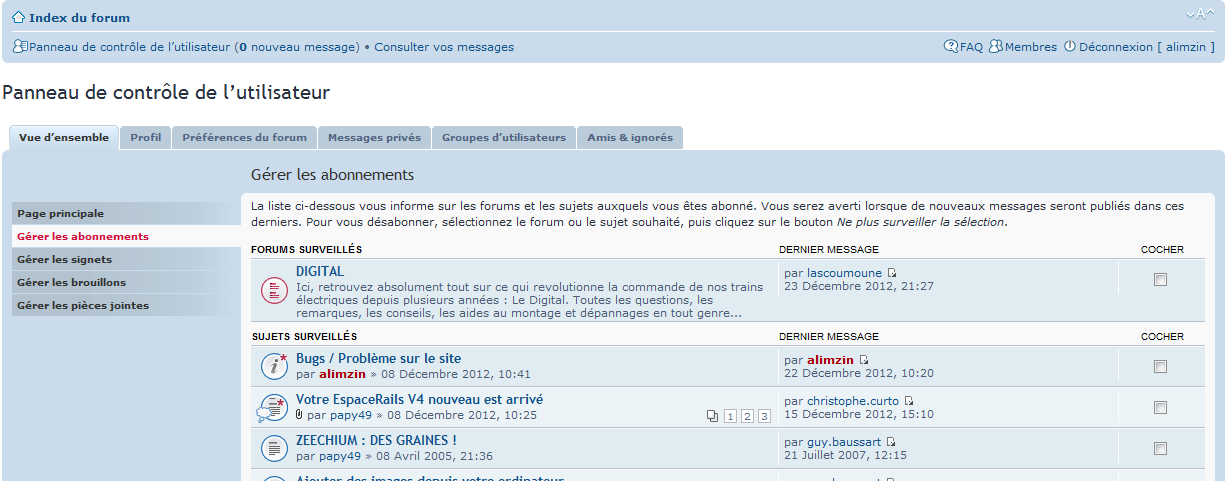The image size is (1225, 481).
Task: Open Consulter vos messages link
Action: click(444, 47)
